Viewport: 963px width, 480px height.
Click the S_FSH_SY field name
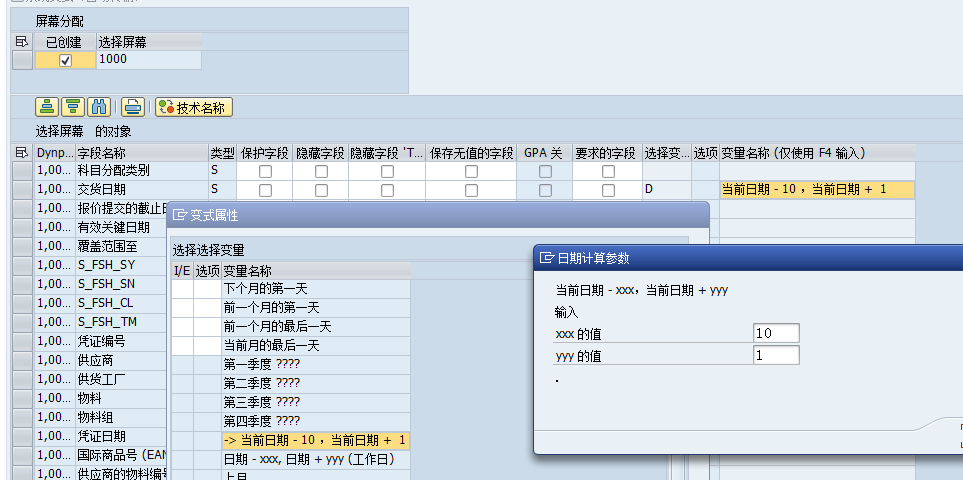point(106,266)
